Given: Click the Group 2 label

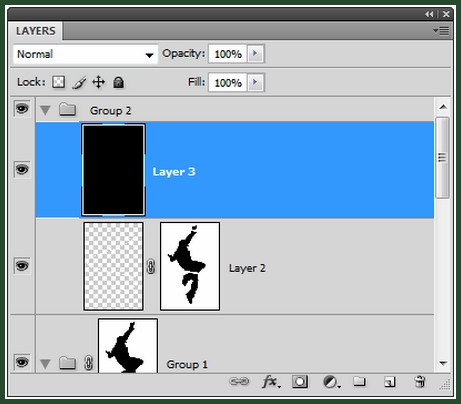Looking at the screenshot, I should 110,111.
